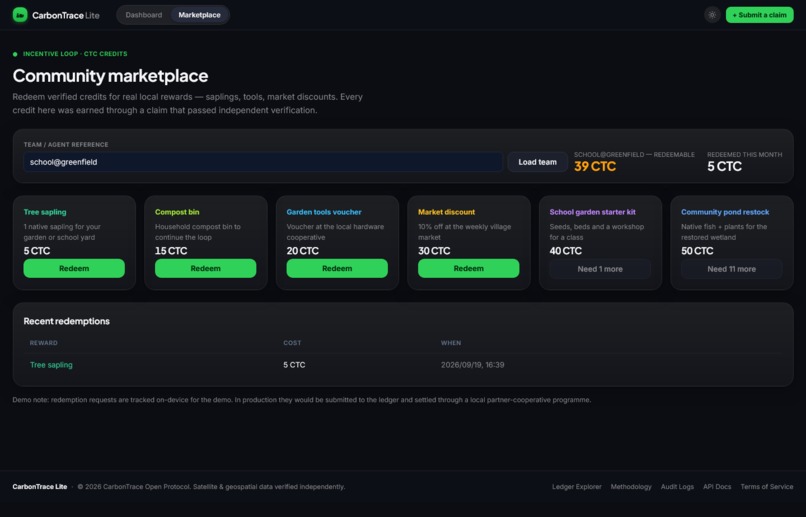Click the School garden starter kit title
806x517 pixels.
[x=592, y=212]
